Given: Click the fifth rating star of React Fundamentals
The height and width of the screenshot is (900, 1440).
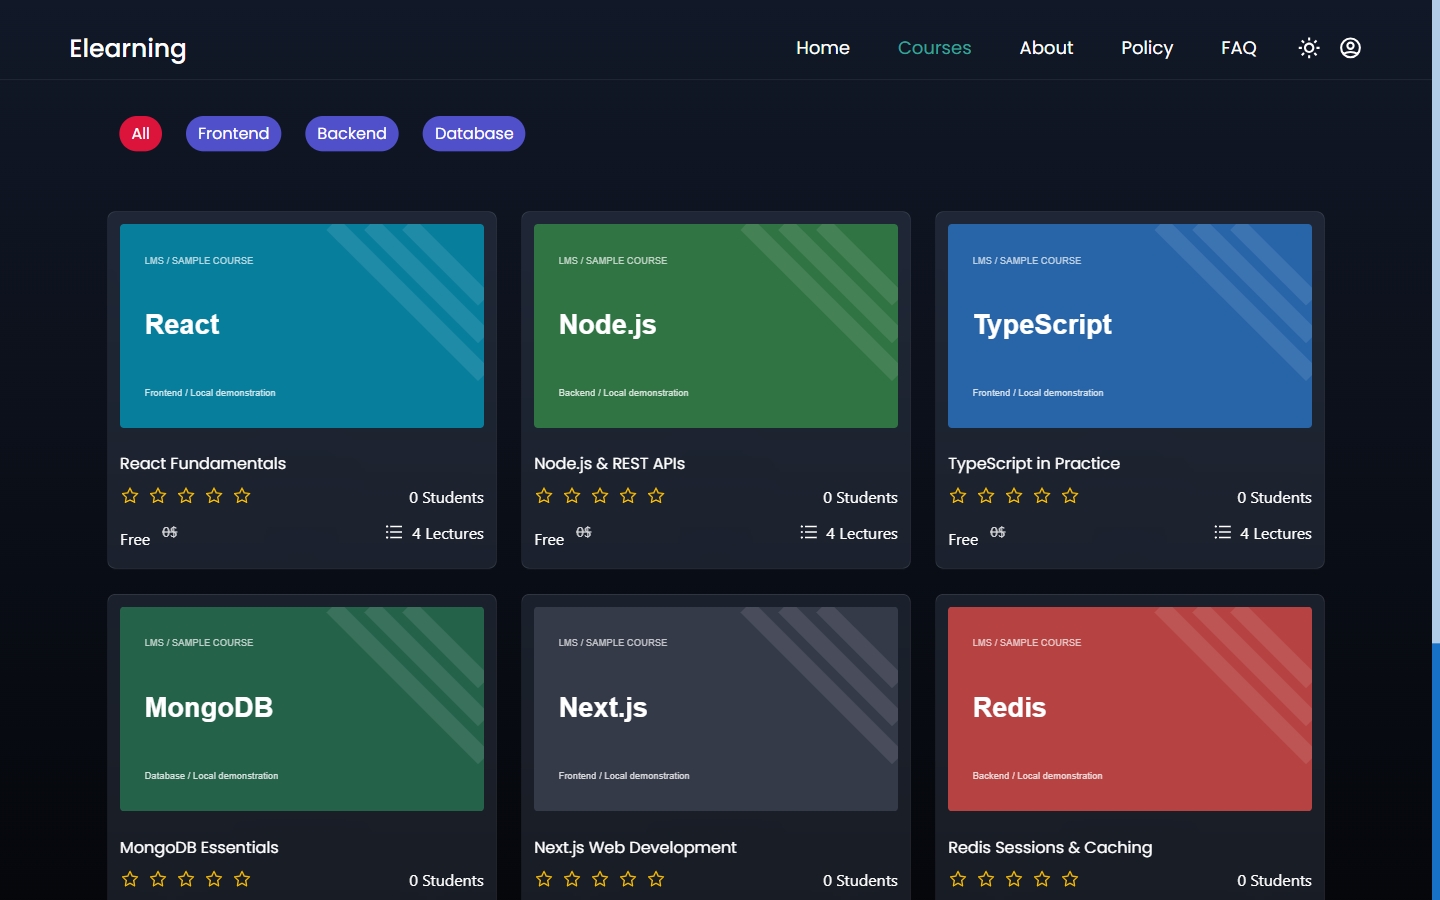Looking at the screenshot, I should tap(242, 496).
